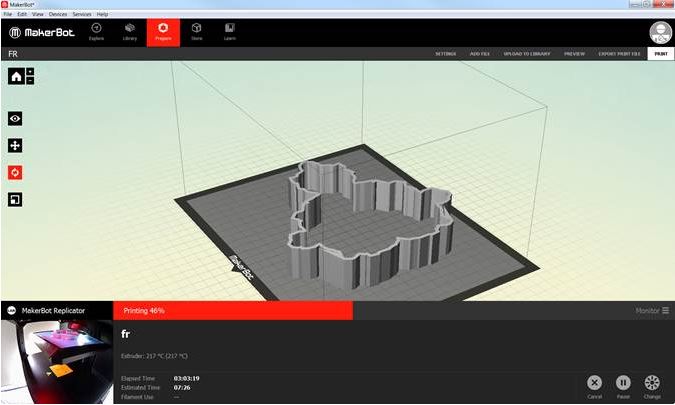The height and width of the screenshot is (405, 675).
Task: Select the Look (eye) view tool
Action: 15,118
